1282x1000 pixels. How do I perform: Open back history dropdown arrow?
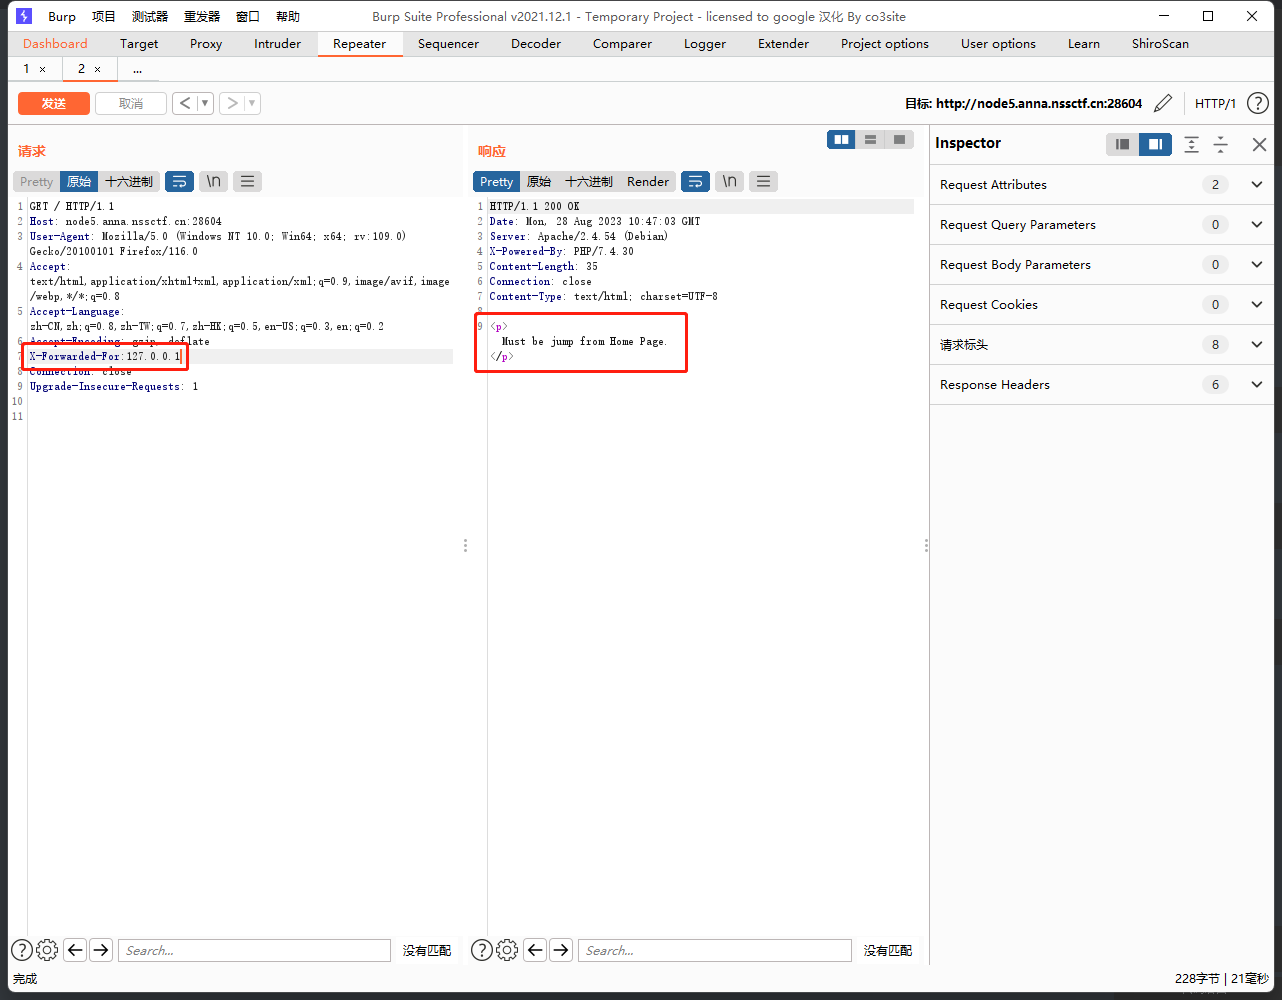point(205,103)
